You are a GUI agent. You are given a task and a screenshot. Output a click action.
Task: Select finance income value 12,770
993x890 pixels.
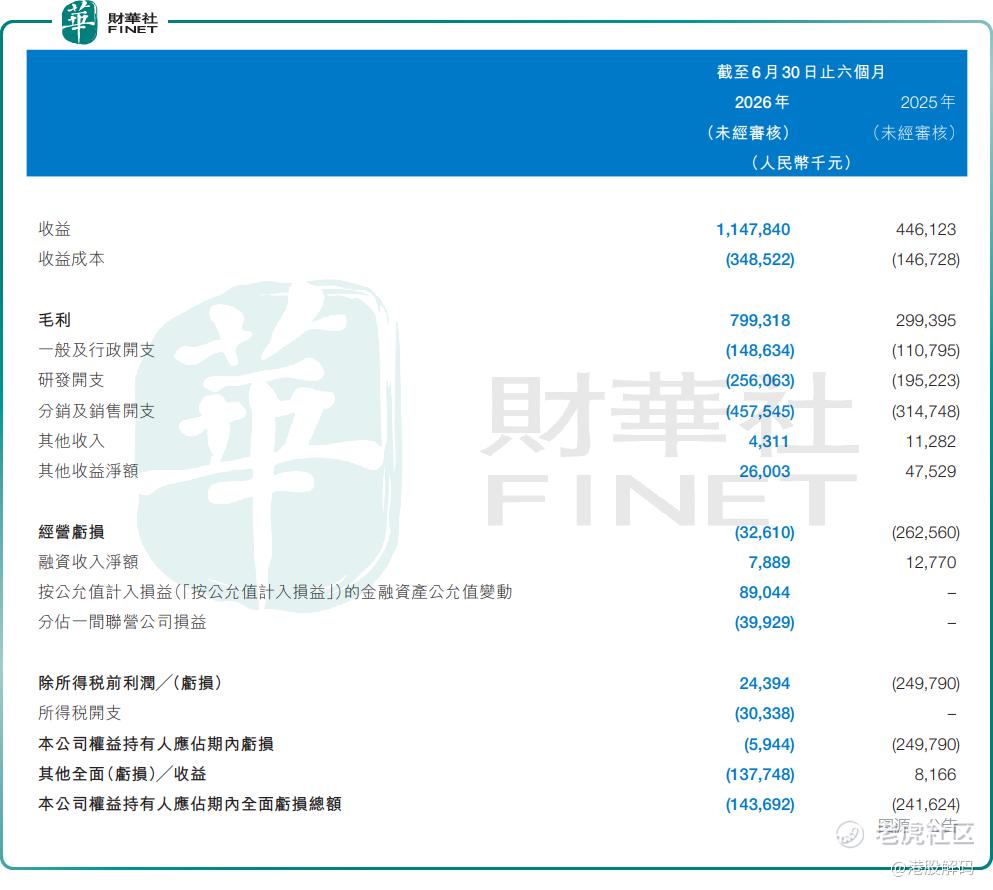click(x=930, y=563)
